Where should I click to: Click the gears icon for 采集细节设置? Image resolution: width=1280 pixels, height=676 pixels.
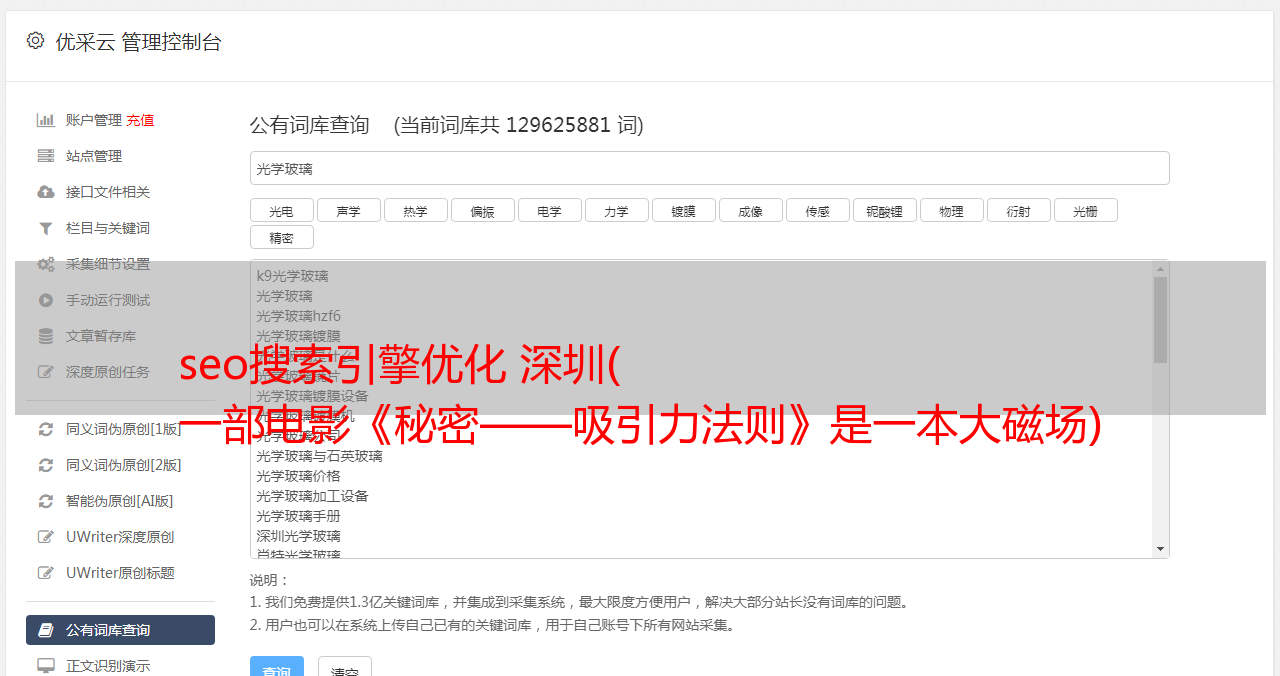click(45, 264)
